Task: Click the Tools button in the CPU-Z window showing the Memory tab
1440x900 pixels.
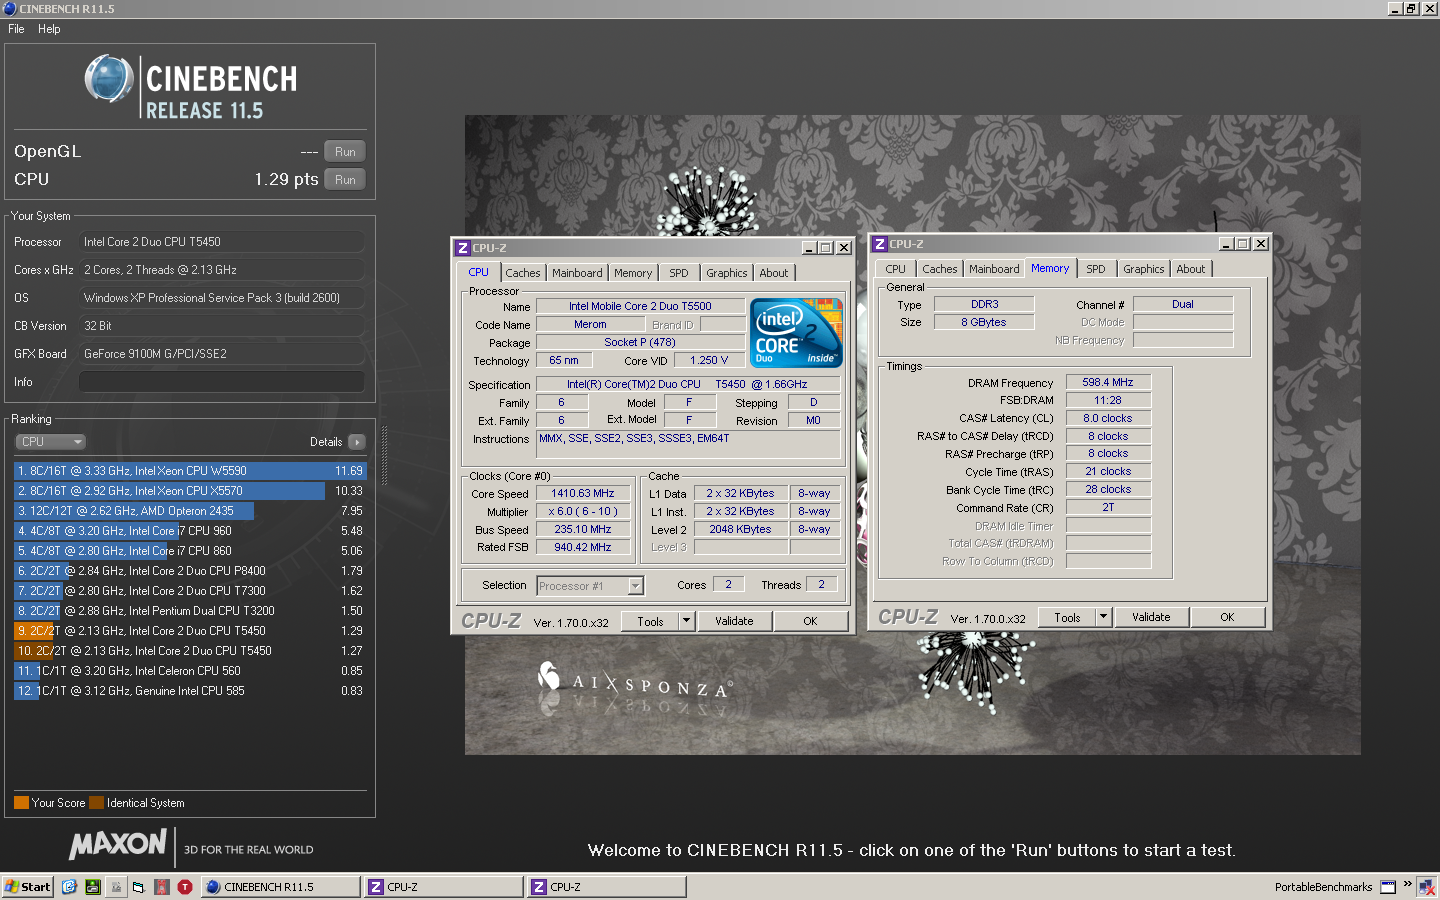Action: 1067,617
